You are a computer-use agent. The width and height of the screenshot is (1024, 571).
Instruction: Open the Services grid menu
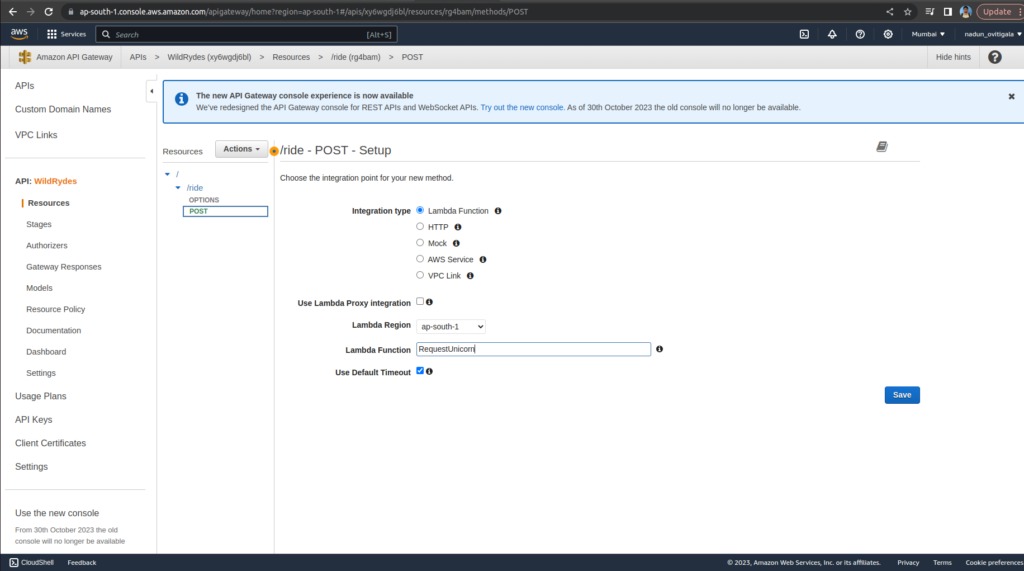coord(66,34)
